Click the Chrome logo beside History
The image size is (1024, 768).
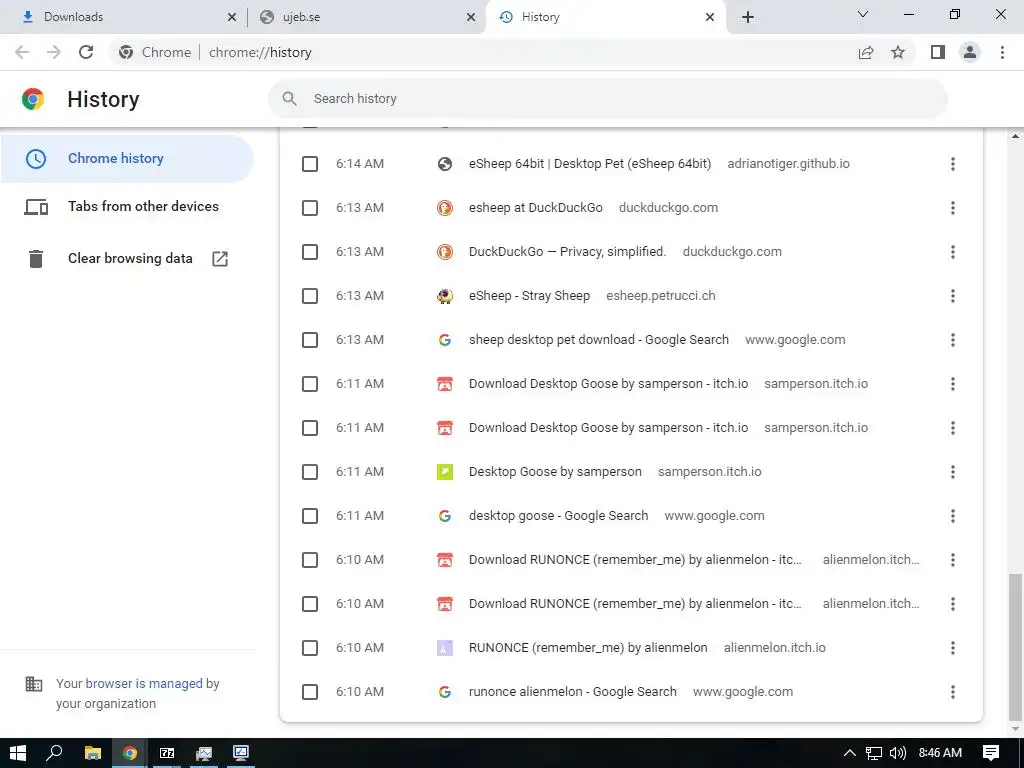(x=33, y=99)
